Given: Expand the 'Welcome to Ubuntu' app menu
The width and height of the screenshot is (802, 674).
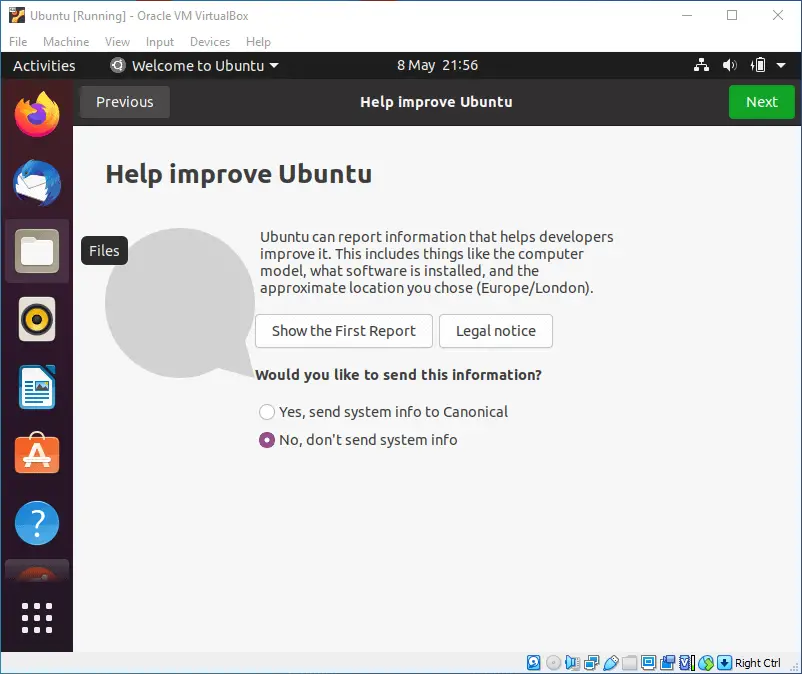Looking at the screenshot, I should (x=194, y=65).
